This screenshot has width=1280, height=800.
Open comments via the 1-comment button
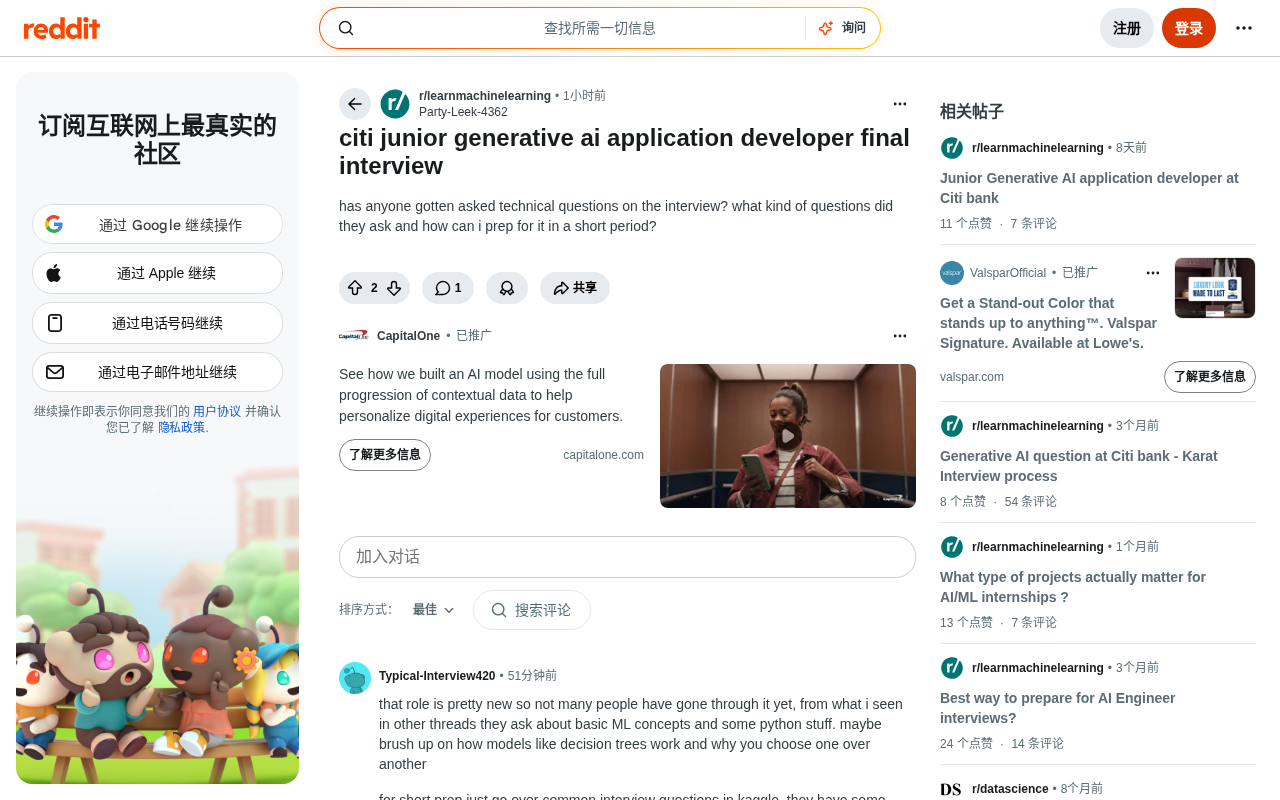(448, 288)
